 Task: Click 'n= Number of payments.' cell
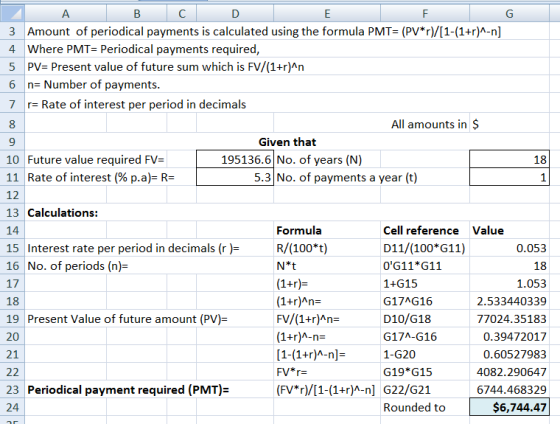point(94,85)
